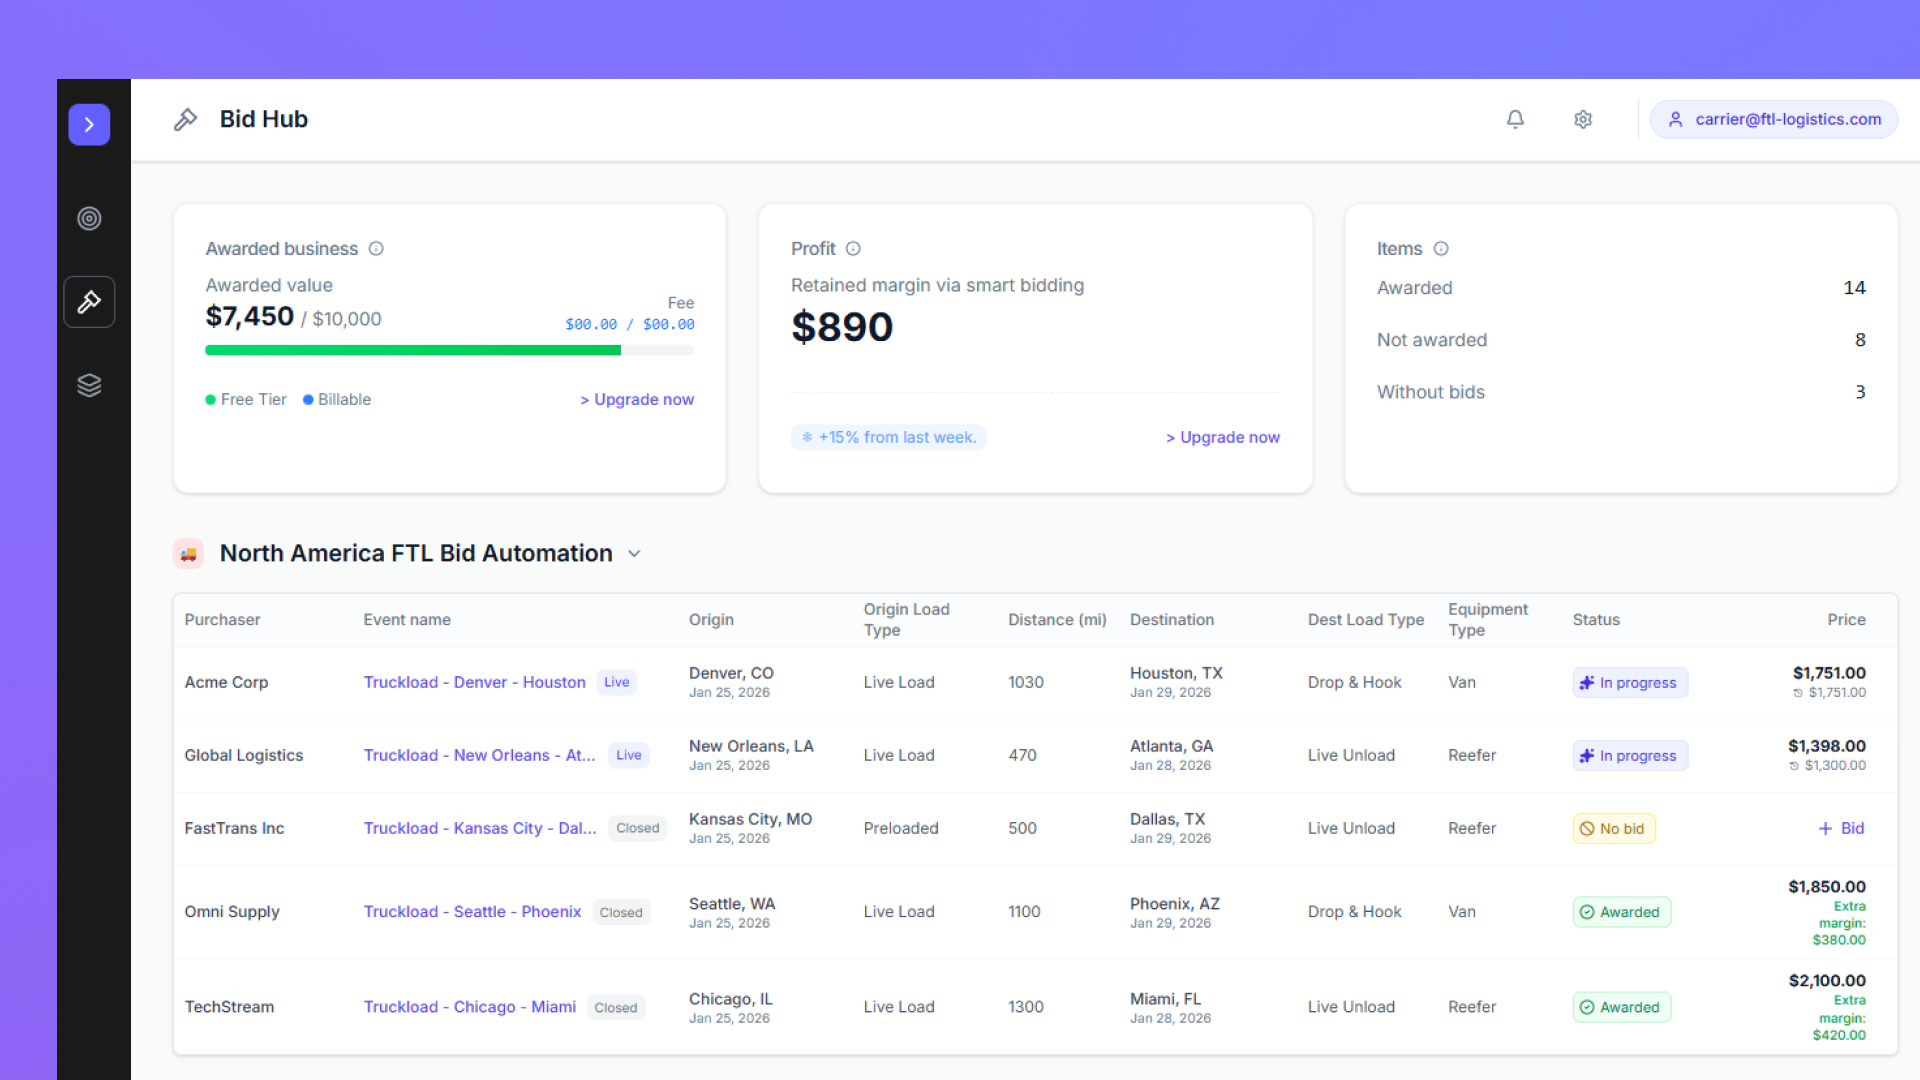Viewport: 1920px width, 1080px height.
Task: Open Truckload - Seattle - Phoenix event
Action: pyautogui.click(x=472, y=912)
